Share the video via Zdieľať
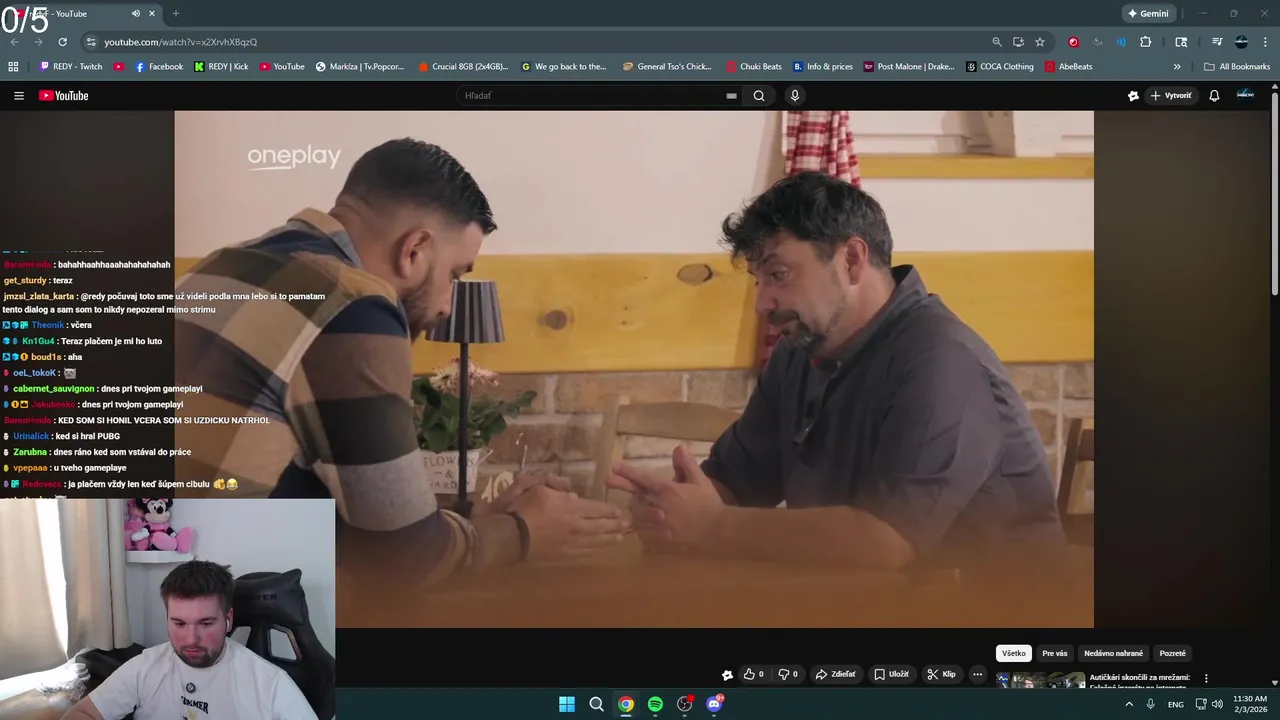This screenshot has width=1280, height=720. [837, 674]
